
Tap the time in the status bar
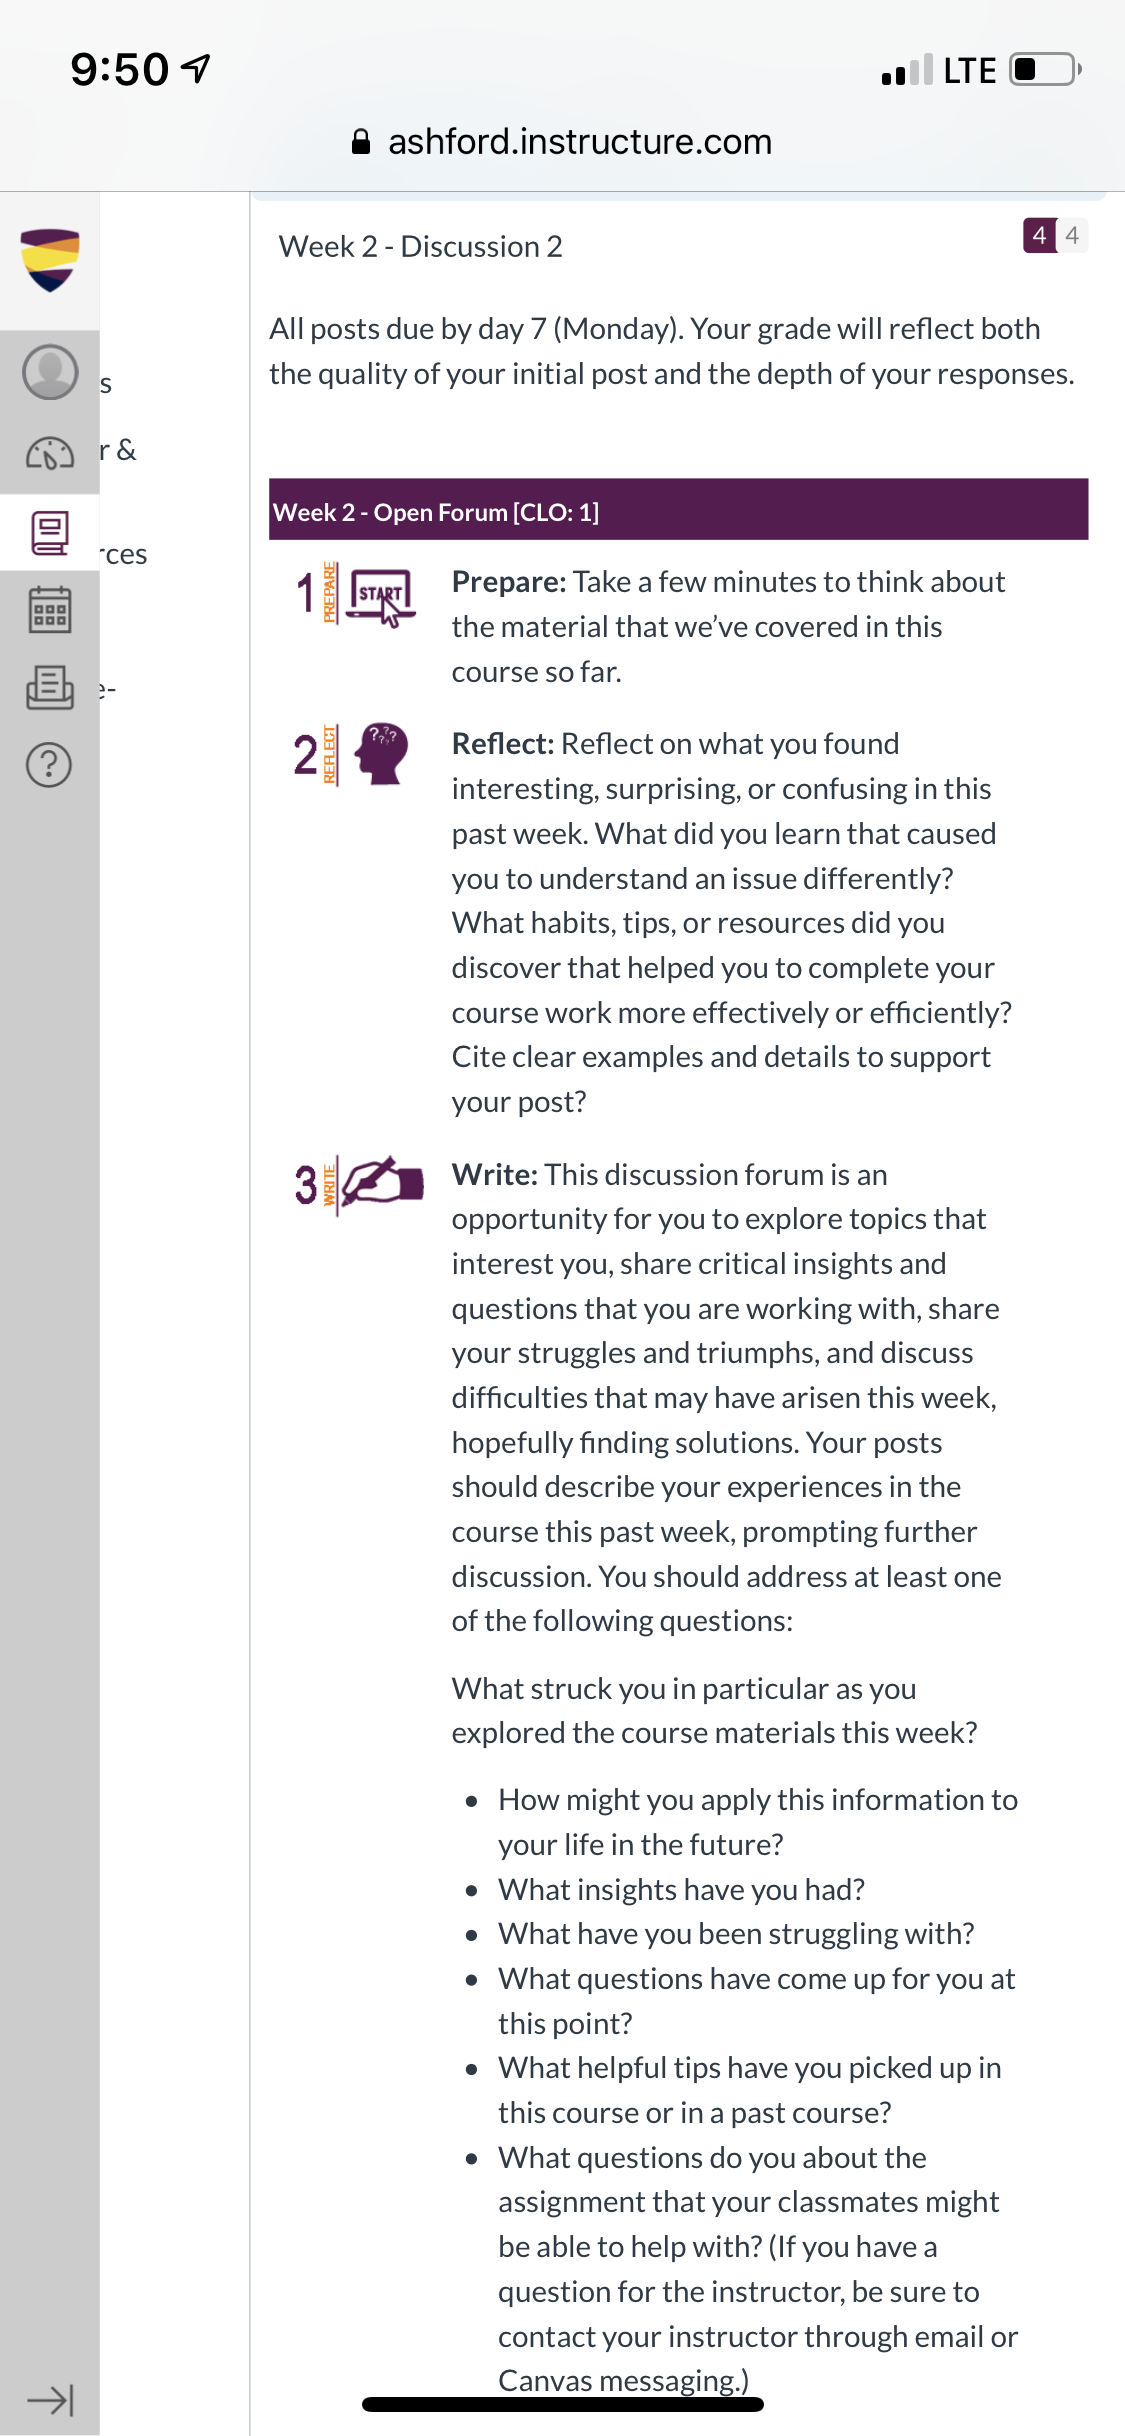tap(119, 69)
